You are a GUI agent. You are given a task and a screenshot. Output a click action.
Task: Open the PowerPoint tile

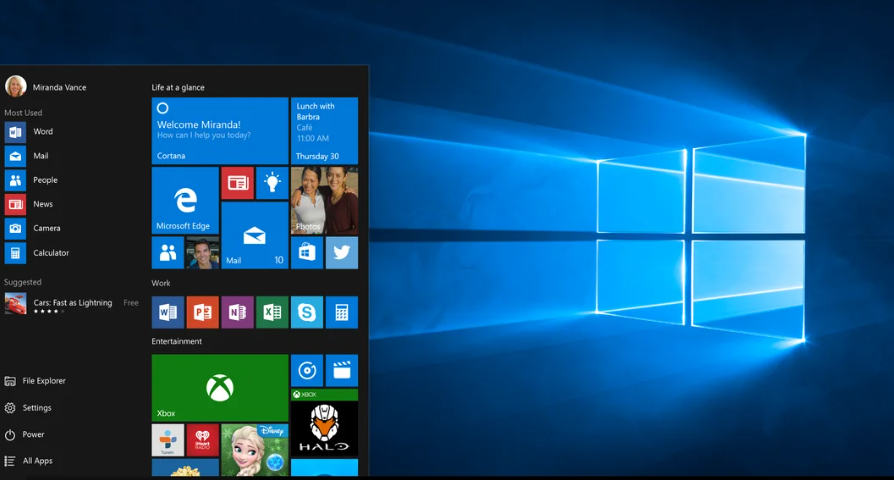(x=202, y=312)
